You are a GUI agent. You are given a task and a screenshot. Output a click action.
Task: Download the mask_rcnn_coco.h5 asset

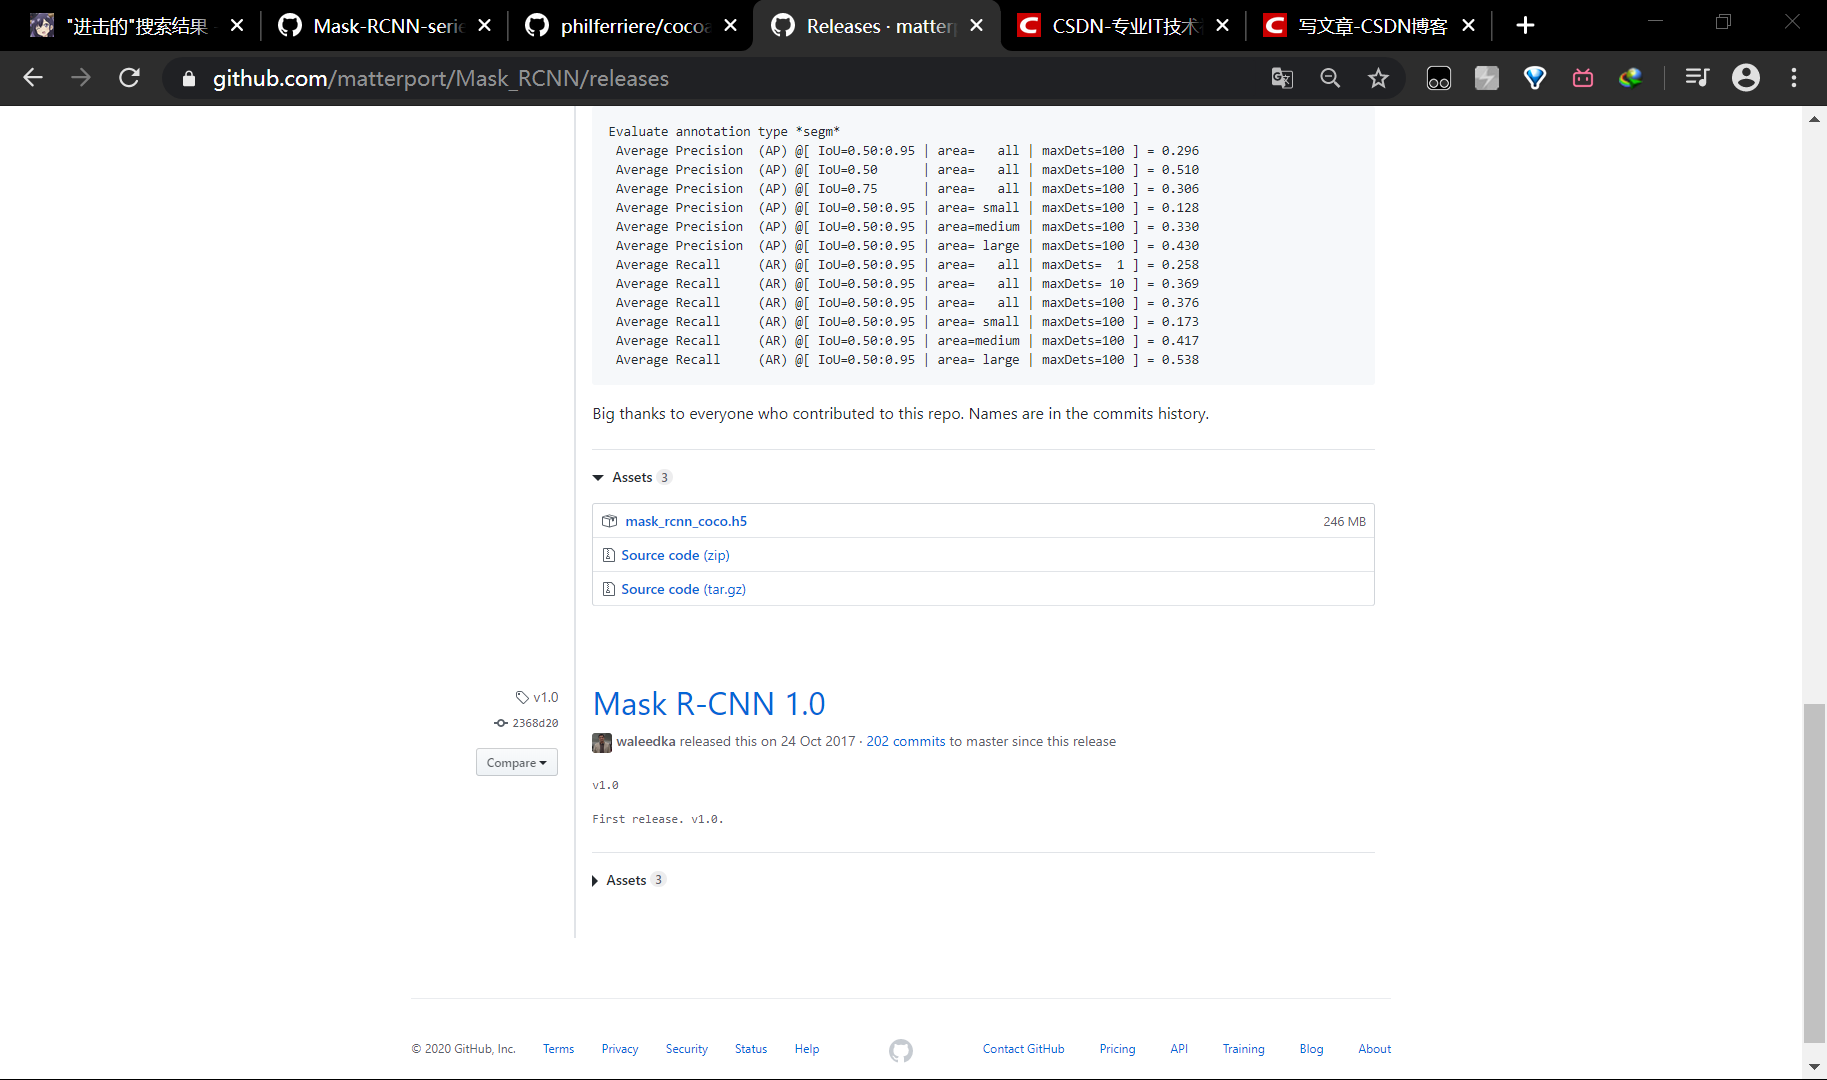pyautogui.click(x=685, y=520)
